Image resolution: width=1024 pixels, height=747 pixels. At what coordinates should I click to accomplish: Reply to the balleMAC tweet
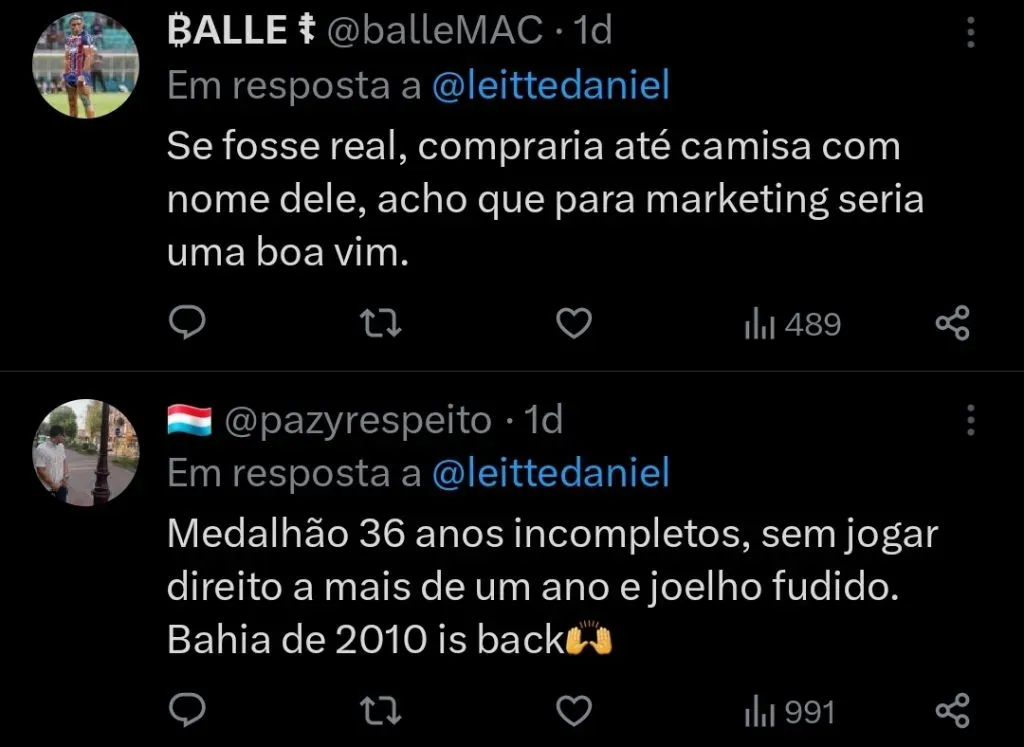click(186, 323)
